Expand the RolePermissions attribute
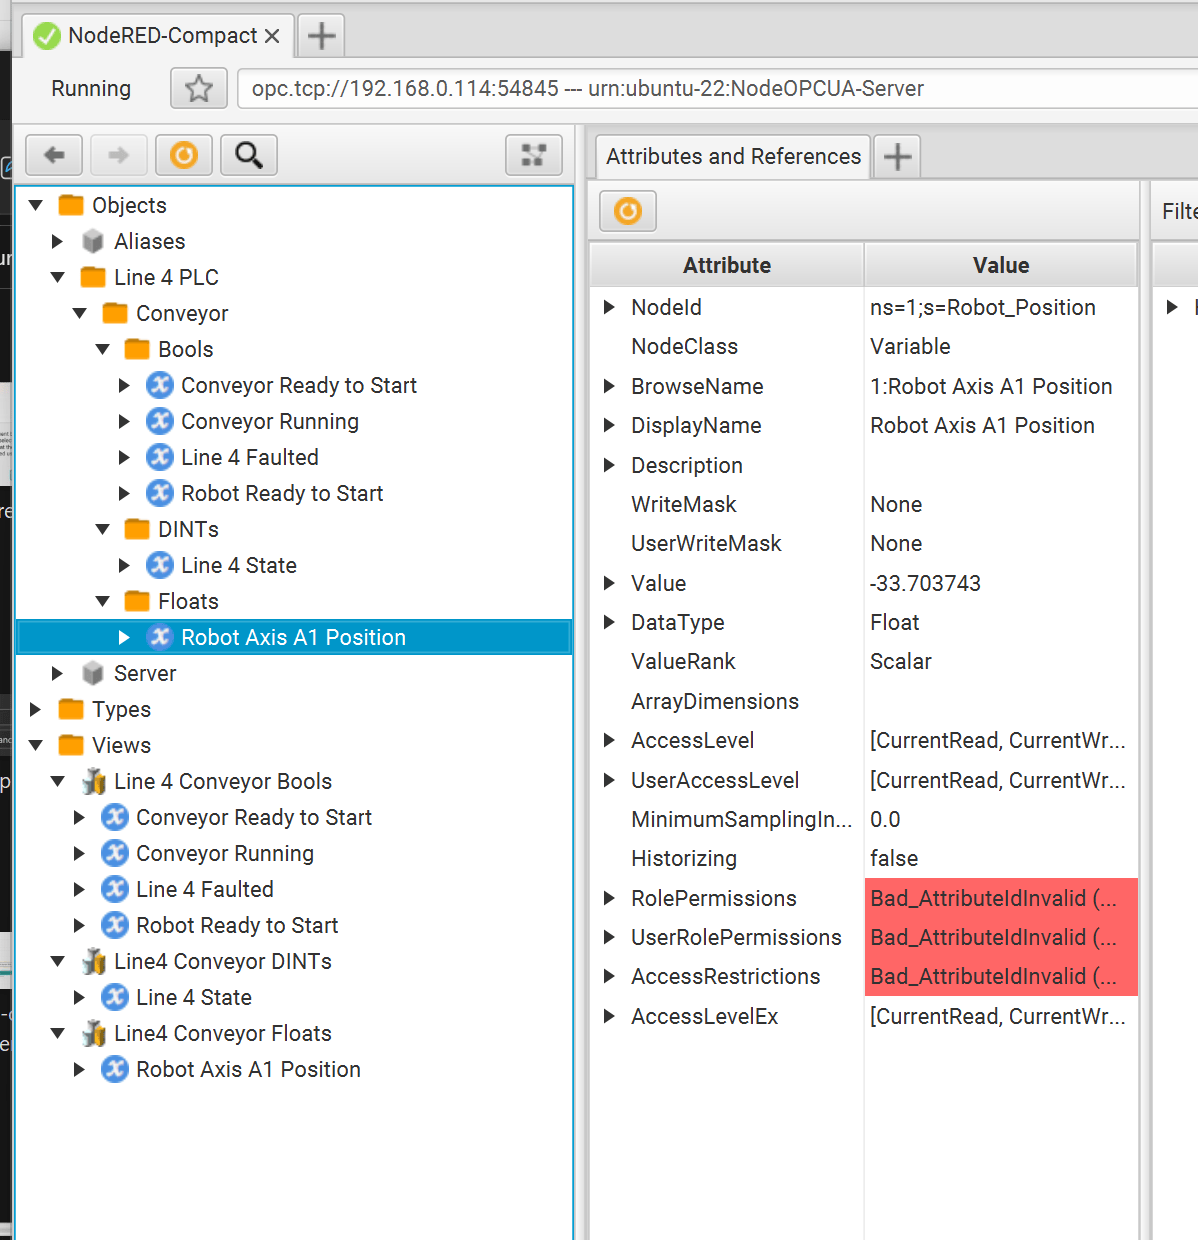Viewport: 1198px width, 1240px height. coord(609,898)
